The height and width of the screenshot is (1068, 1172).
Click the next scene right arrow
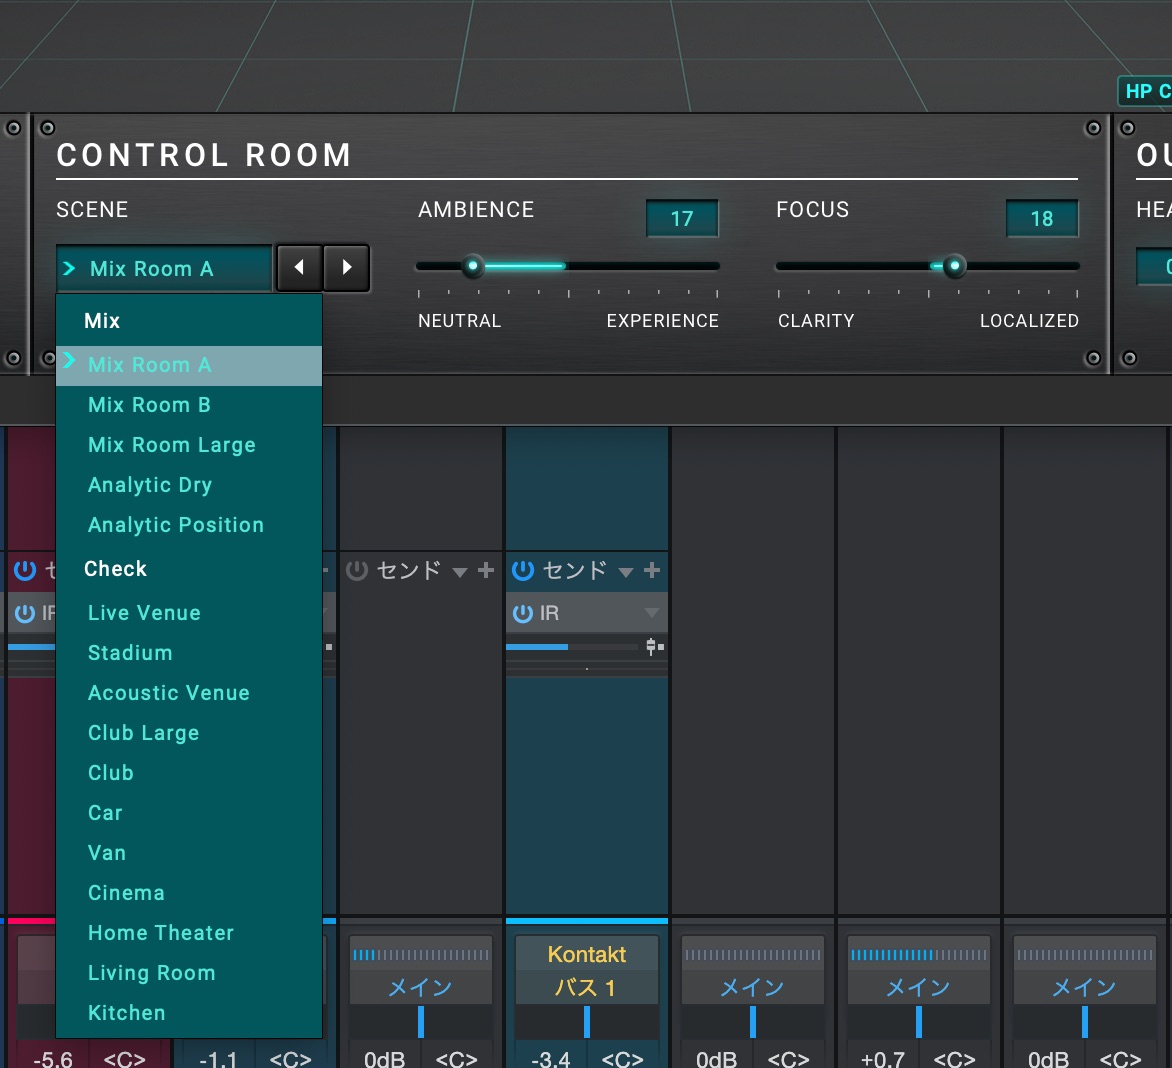[347, 267]
